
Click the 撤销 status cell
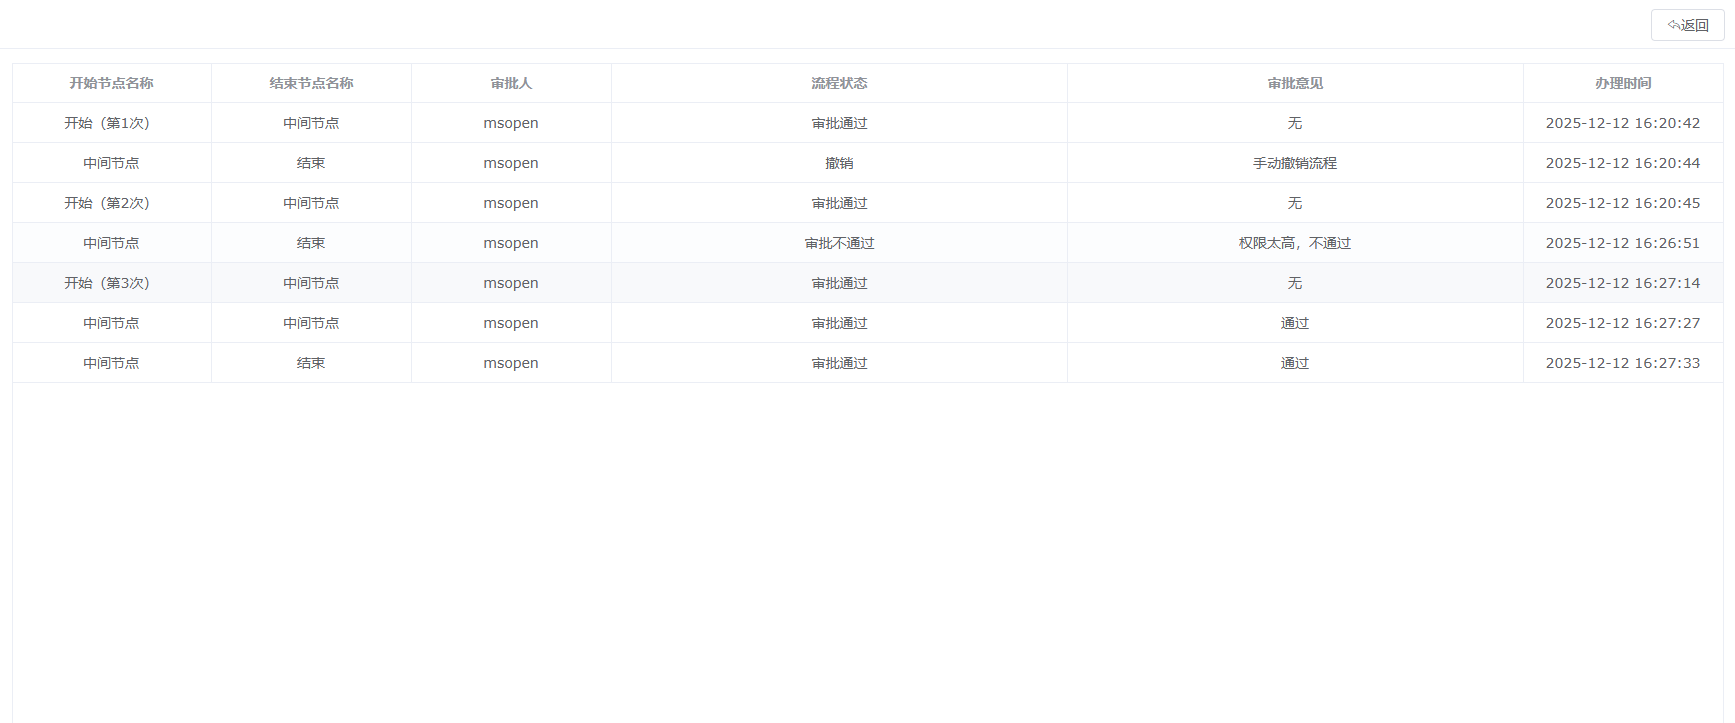click(839, 163)
